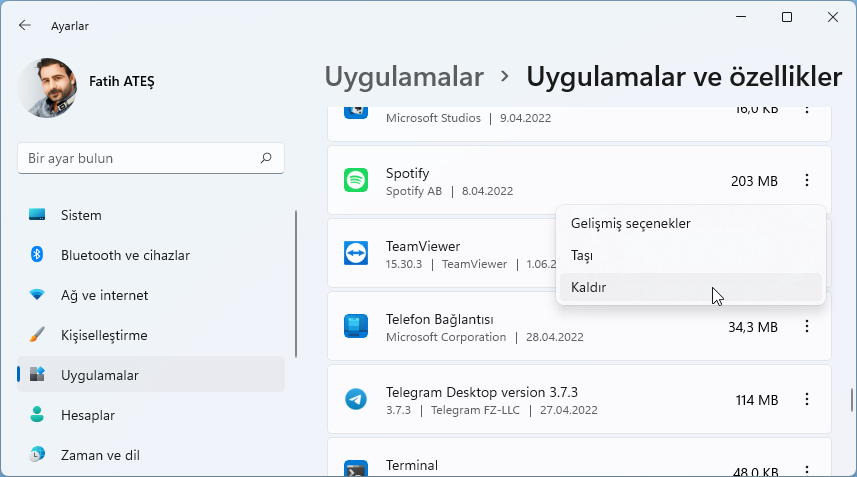Close the Ayarlar window
The image size is (857, 477).
click(x=833, y=17)
